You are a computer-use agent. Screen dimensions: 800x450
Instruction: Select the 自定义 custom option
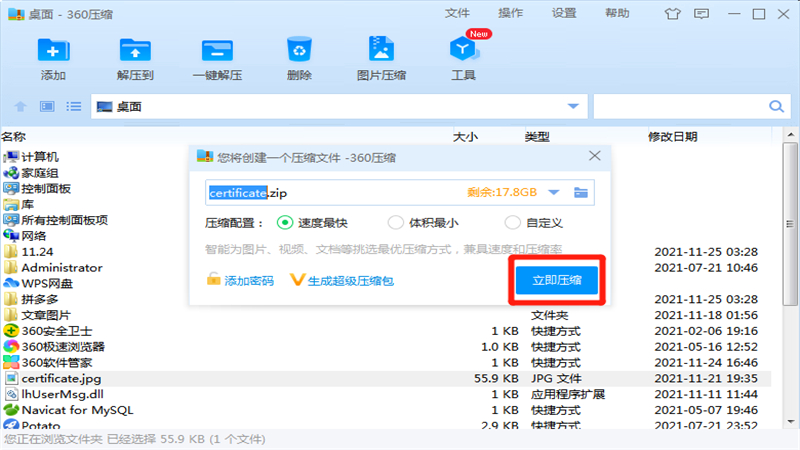coord(512,222)
